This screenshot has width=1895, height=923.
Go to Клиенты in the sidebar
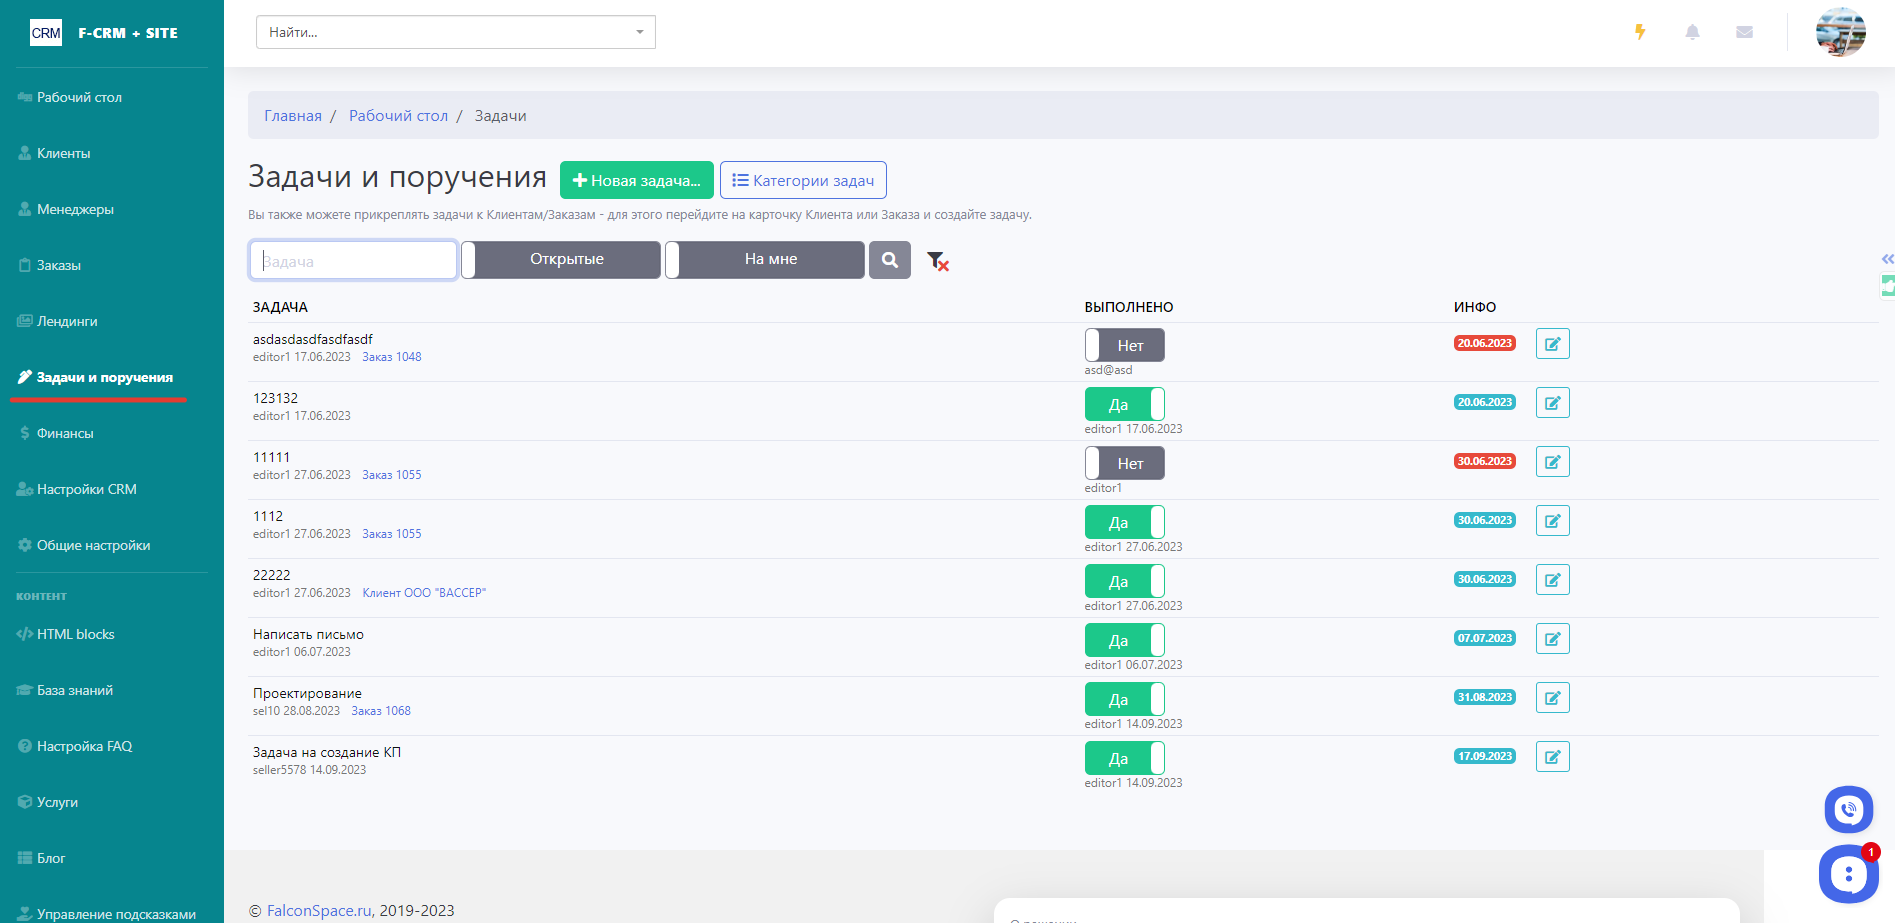pyautogui.click(x=64, y=153)
